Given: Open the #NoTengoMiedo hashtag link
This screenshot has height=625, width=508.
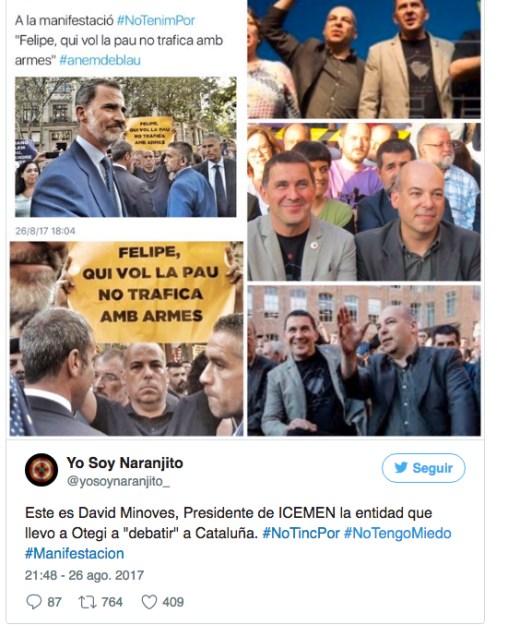Looking at the screenshot, I should tap(398, 533).
